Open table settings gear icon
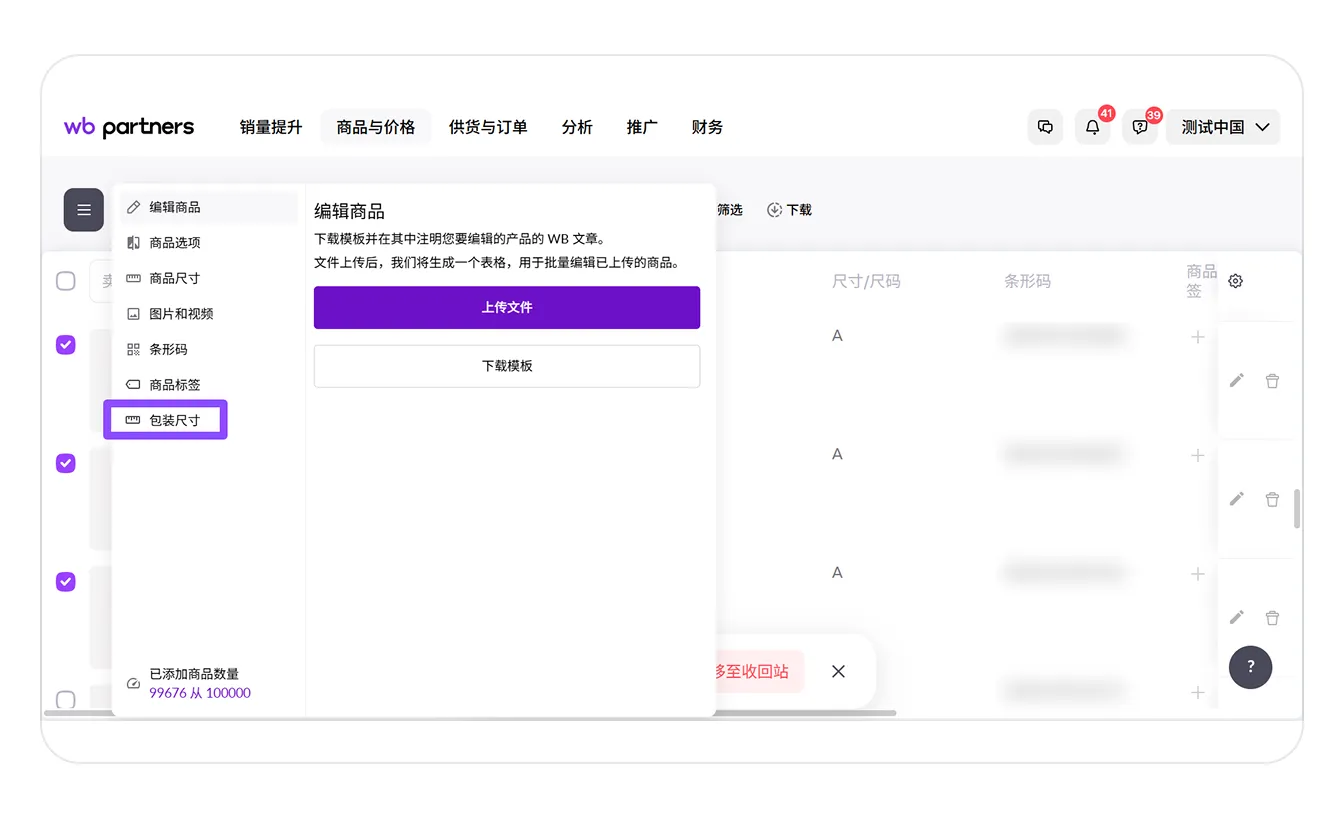This screenshot has height=818, width=1344. point(1235,281)
